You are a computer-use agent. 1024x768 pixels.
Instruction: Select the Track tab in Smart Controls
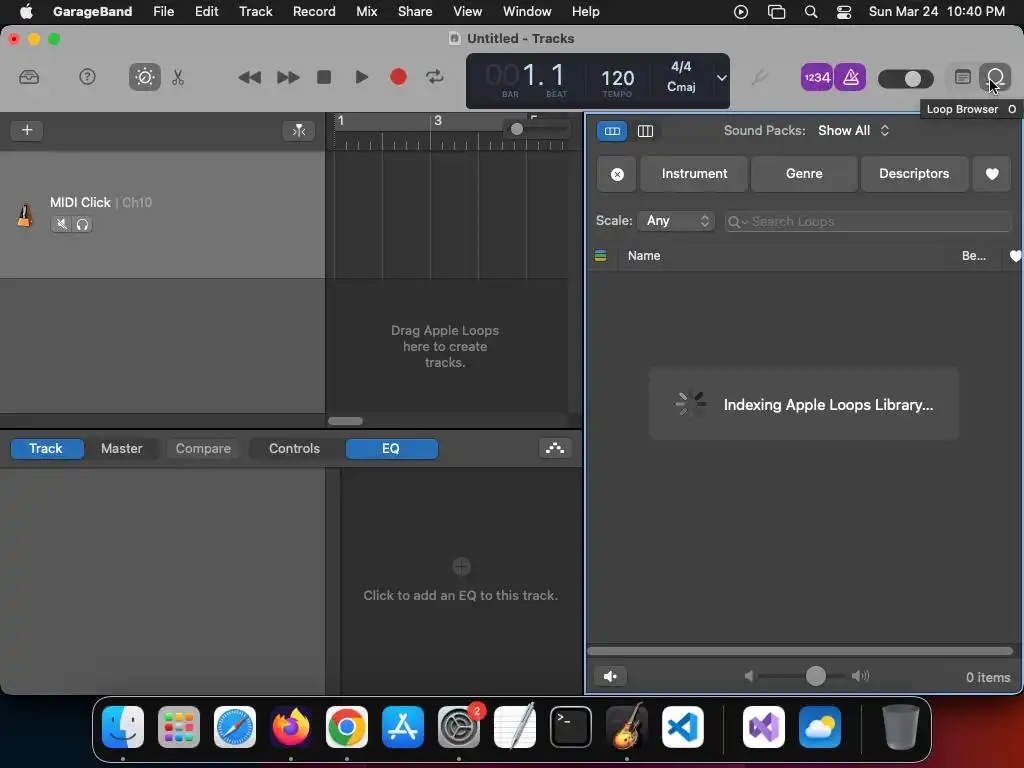[x=46, y=449]
